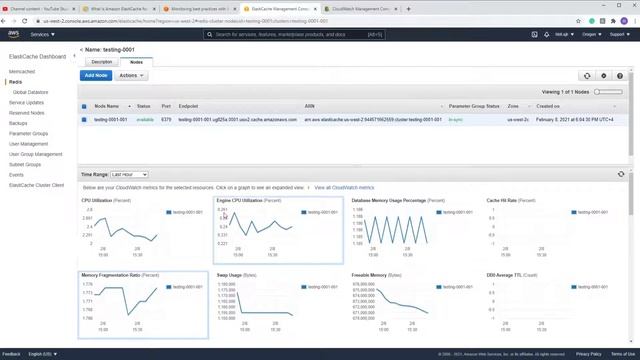Open View all CloudWatch metrics link
The height and width of the screenshot is (360, 640).
(344, 188)
